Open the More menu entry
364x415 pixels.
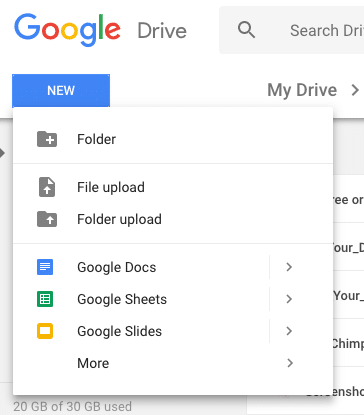173,363
